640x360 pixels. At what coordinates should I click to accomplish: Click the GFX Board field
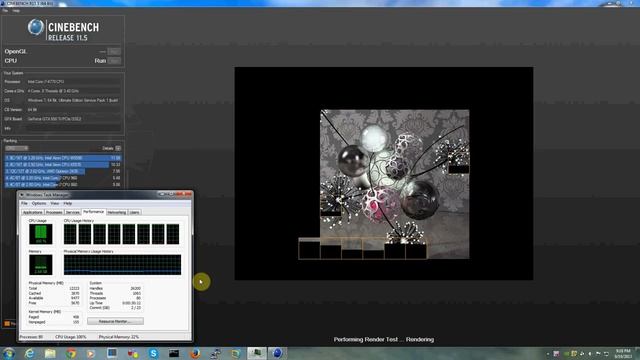(73, 119)
